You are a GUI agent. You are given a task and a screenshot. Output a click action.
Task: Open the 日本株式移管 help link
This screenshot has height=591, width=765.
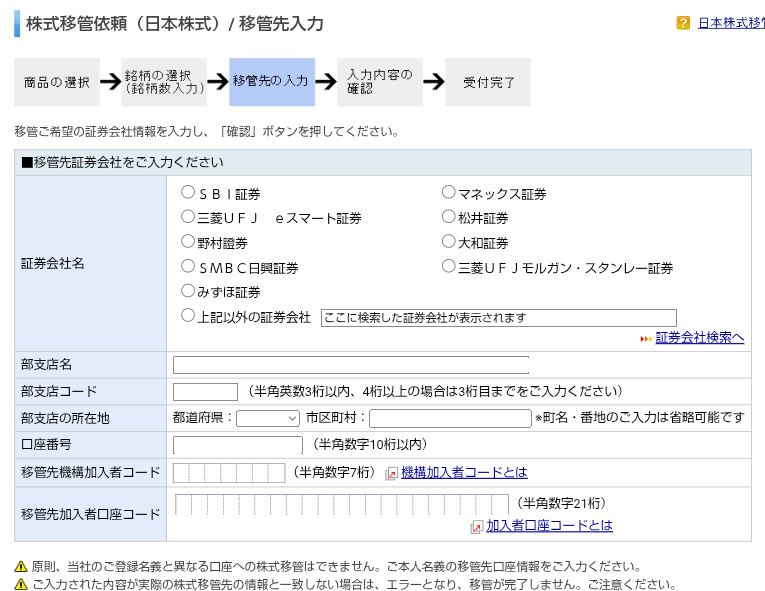click(x=730, y=23)
